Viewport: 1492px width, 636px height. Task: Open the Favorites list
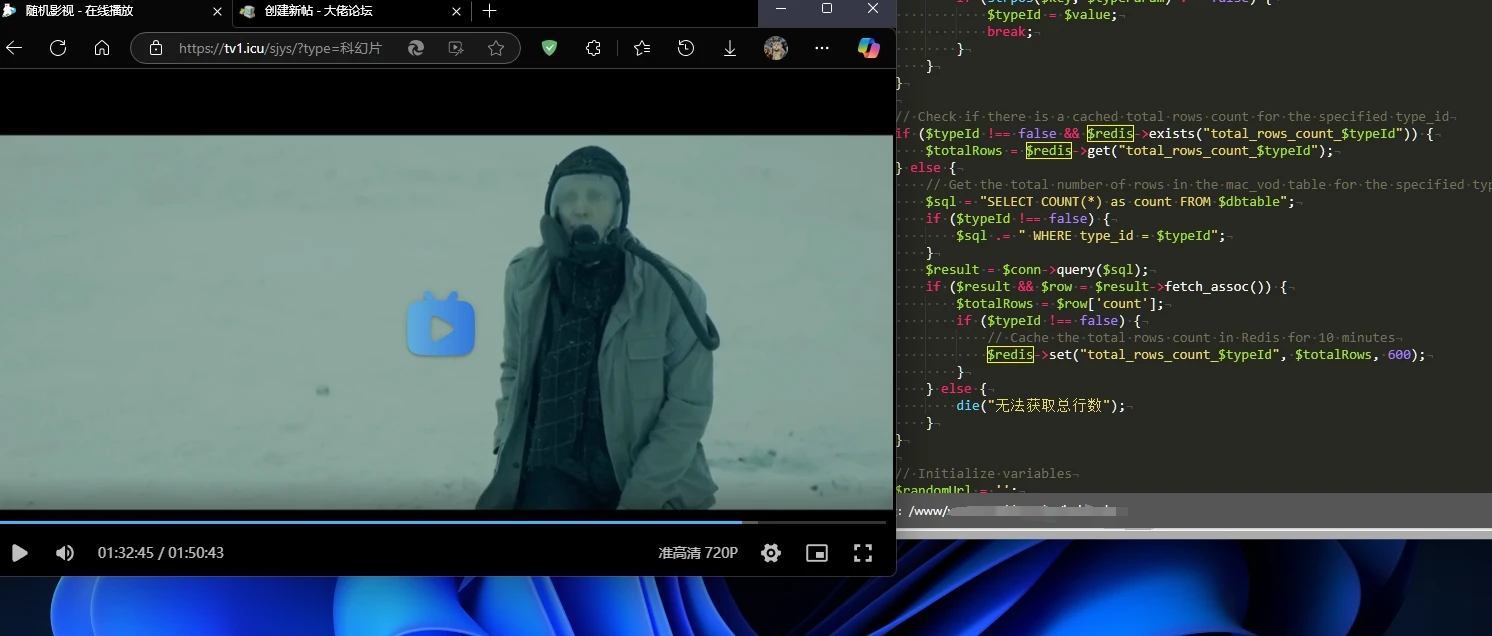(x=642, y=48)
